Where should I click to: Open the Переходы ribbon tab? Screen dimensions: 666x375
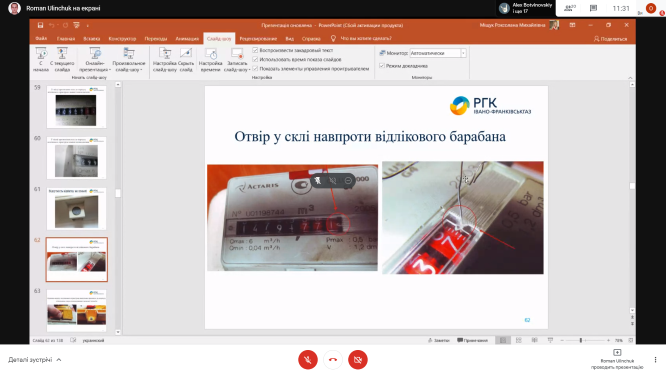pyautogui.click(x=156, y=39)
